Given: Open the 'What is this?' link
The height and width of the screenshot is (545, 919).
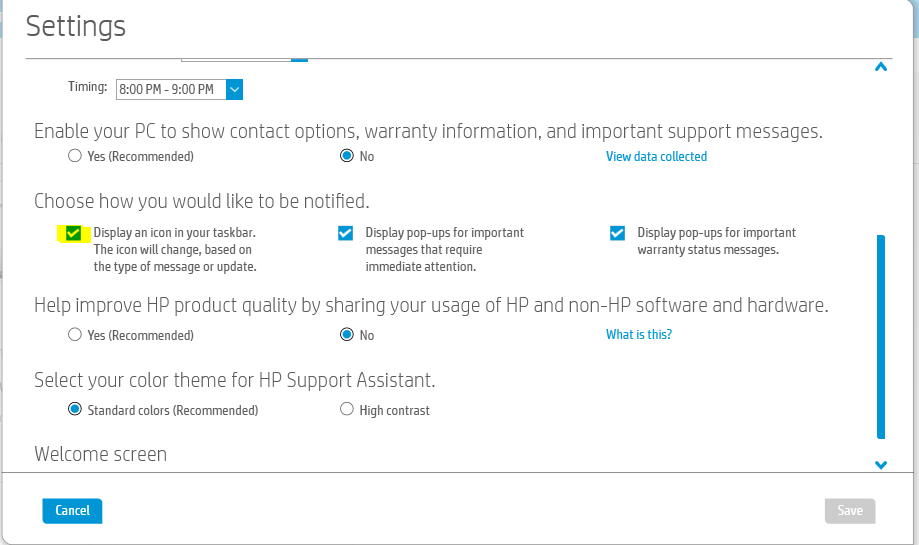Looking at the screenshot, I should click(x=638, y=335).
